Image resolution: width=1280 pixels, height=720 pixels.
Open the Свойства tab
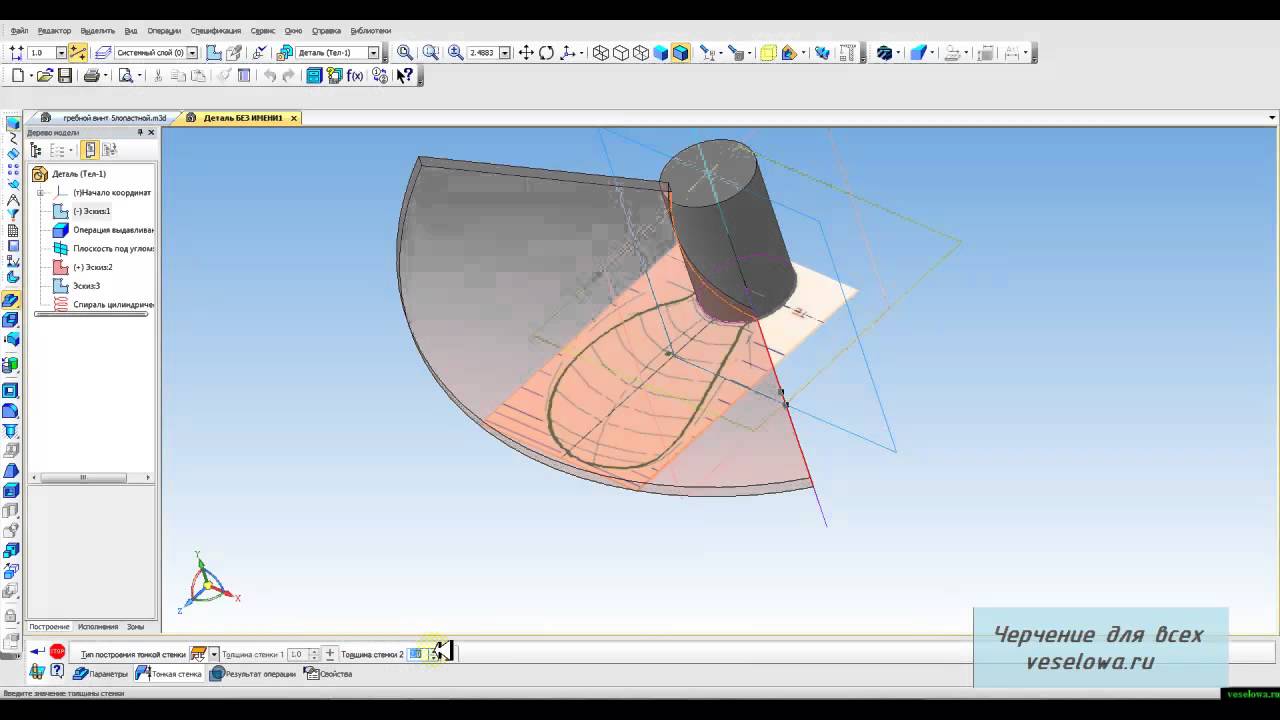328,674
